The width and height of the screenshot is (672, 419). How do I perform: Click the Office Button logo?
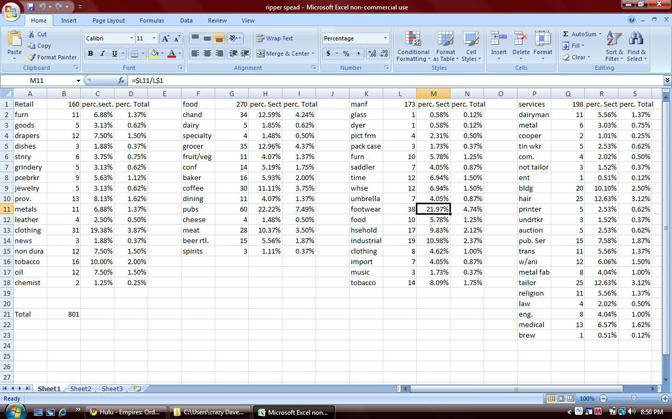coord(11,10)
